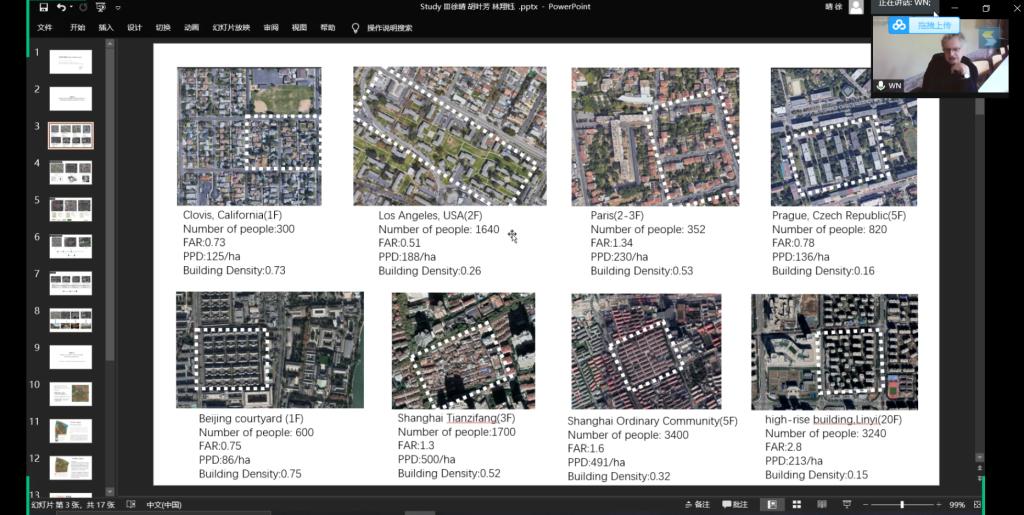Select slide 5 thumbnail in panel
The width and height of the screenshot is (1024, 515).
[71, 209]
